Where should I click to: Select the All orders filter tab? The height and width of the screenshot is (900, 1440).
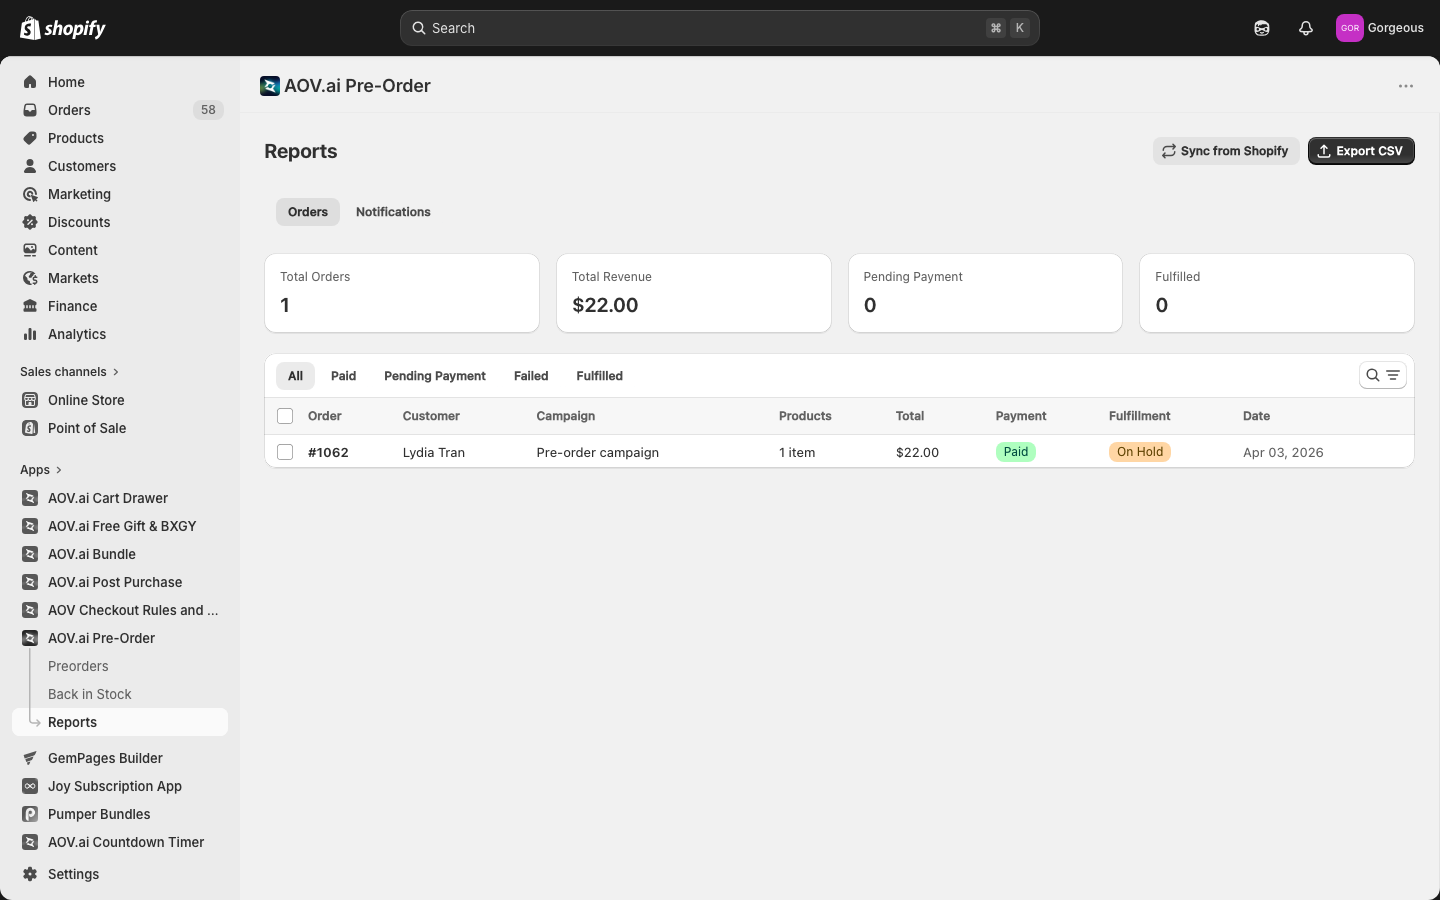pos(295,376)
